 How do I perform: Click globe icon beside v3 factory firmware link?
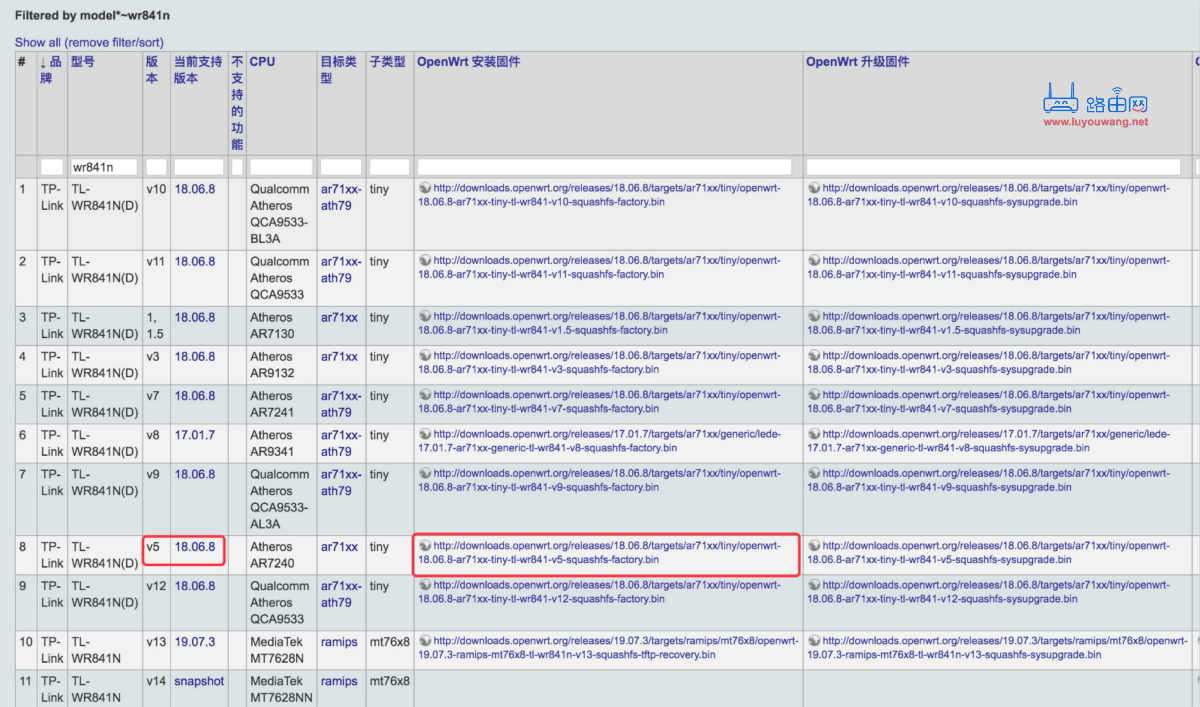(425, 355)
